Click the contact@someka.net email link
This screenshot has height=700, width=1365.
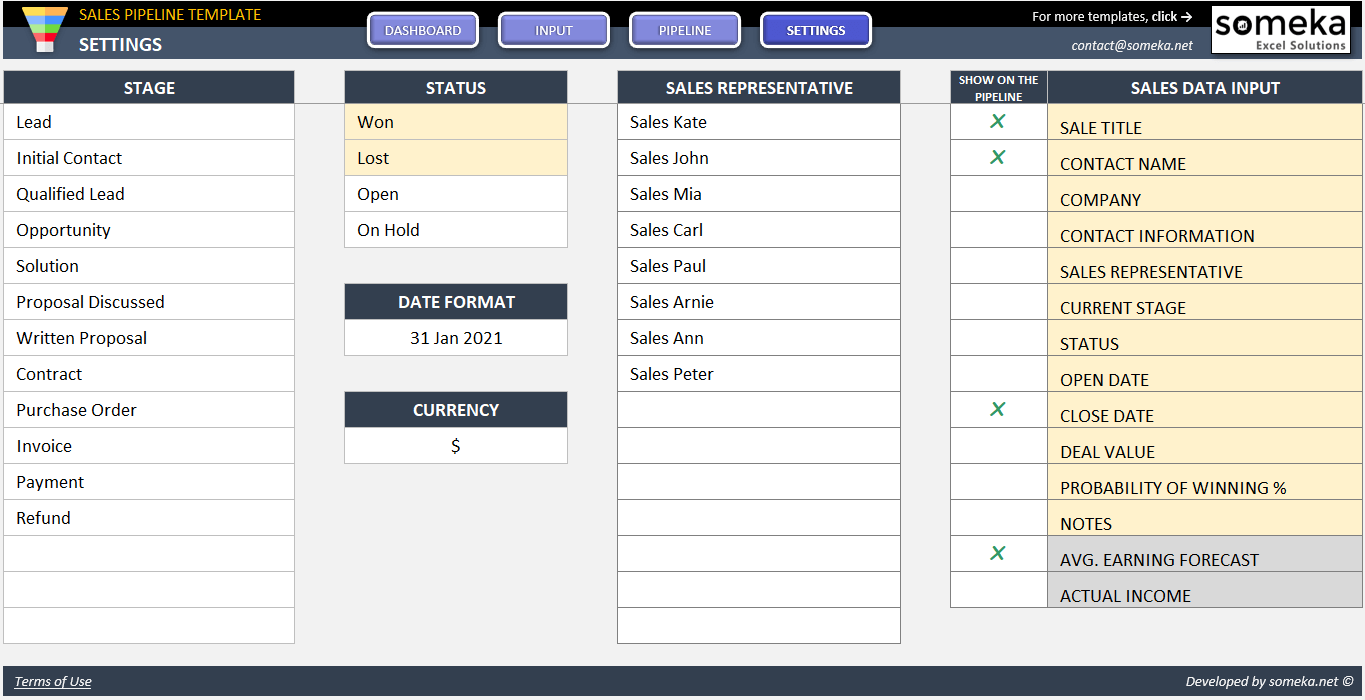[1132, 45]
